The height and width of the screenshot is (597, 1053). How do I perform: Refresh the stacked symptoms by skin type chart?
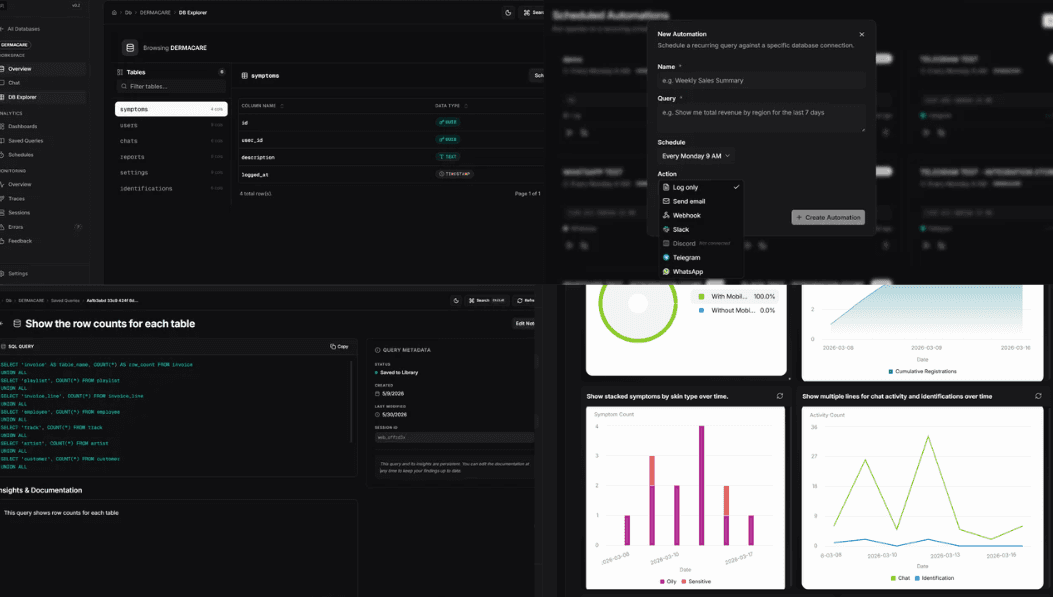(x=780, y=396)
